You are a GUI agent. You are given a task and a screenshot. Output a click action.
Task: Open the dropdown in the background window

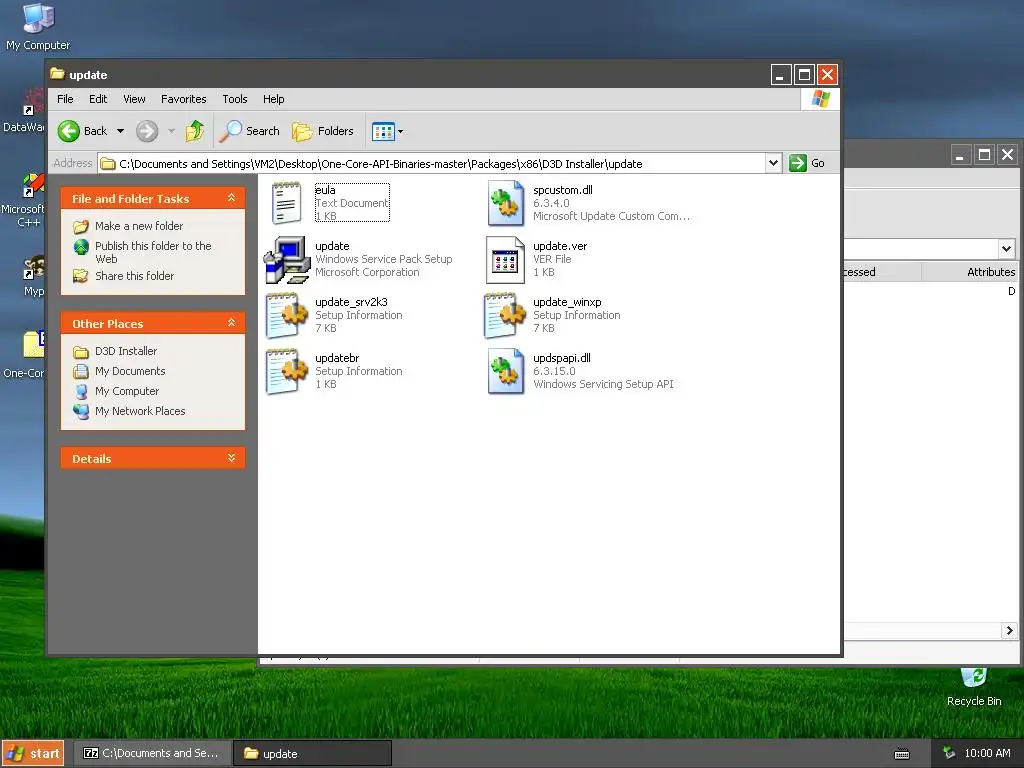1006,248
